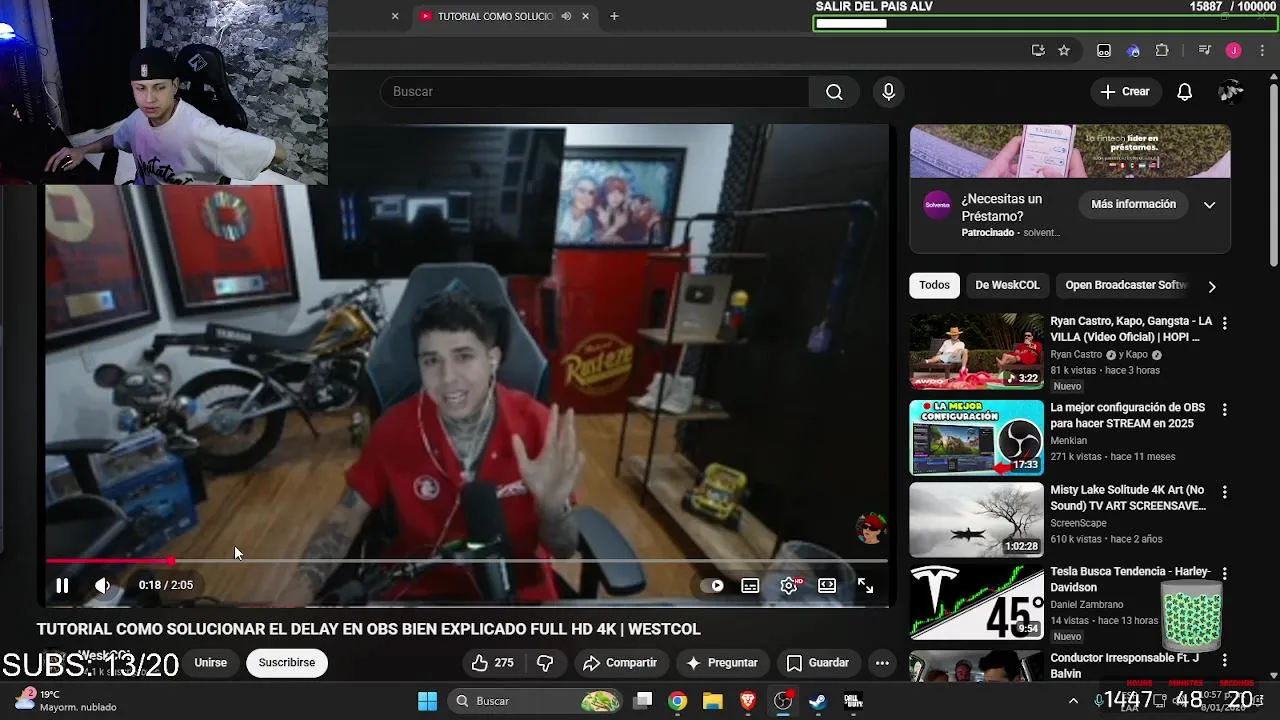This screenshot has height=720, width=1280.
Task: Select the Open Broadcaster Software chip
Action: [x=1126, y=285]
